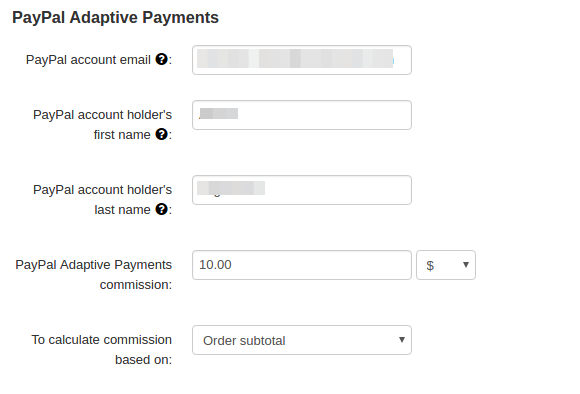This screenshot has width=580, height=394.
Task: Show help icon for holder's first name
Action: [162, 134]
